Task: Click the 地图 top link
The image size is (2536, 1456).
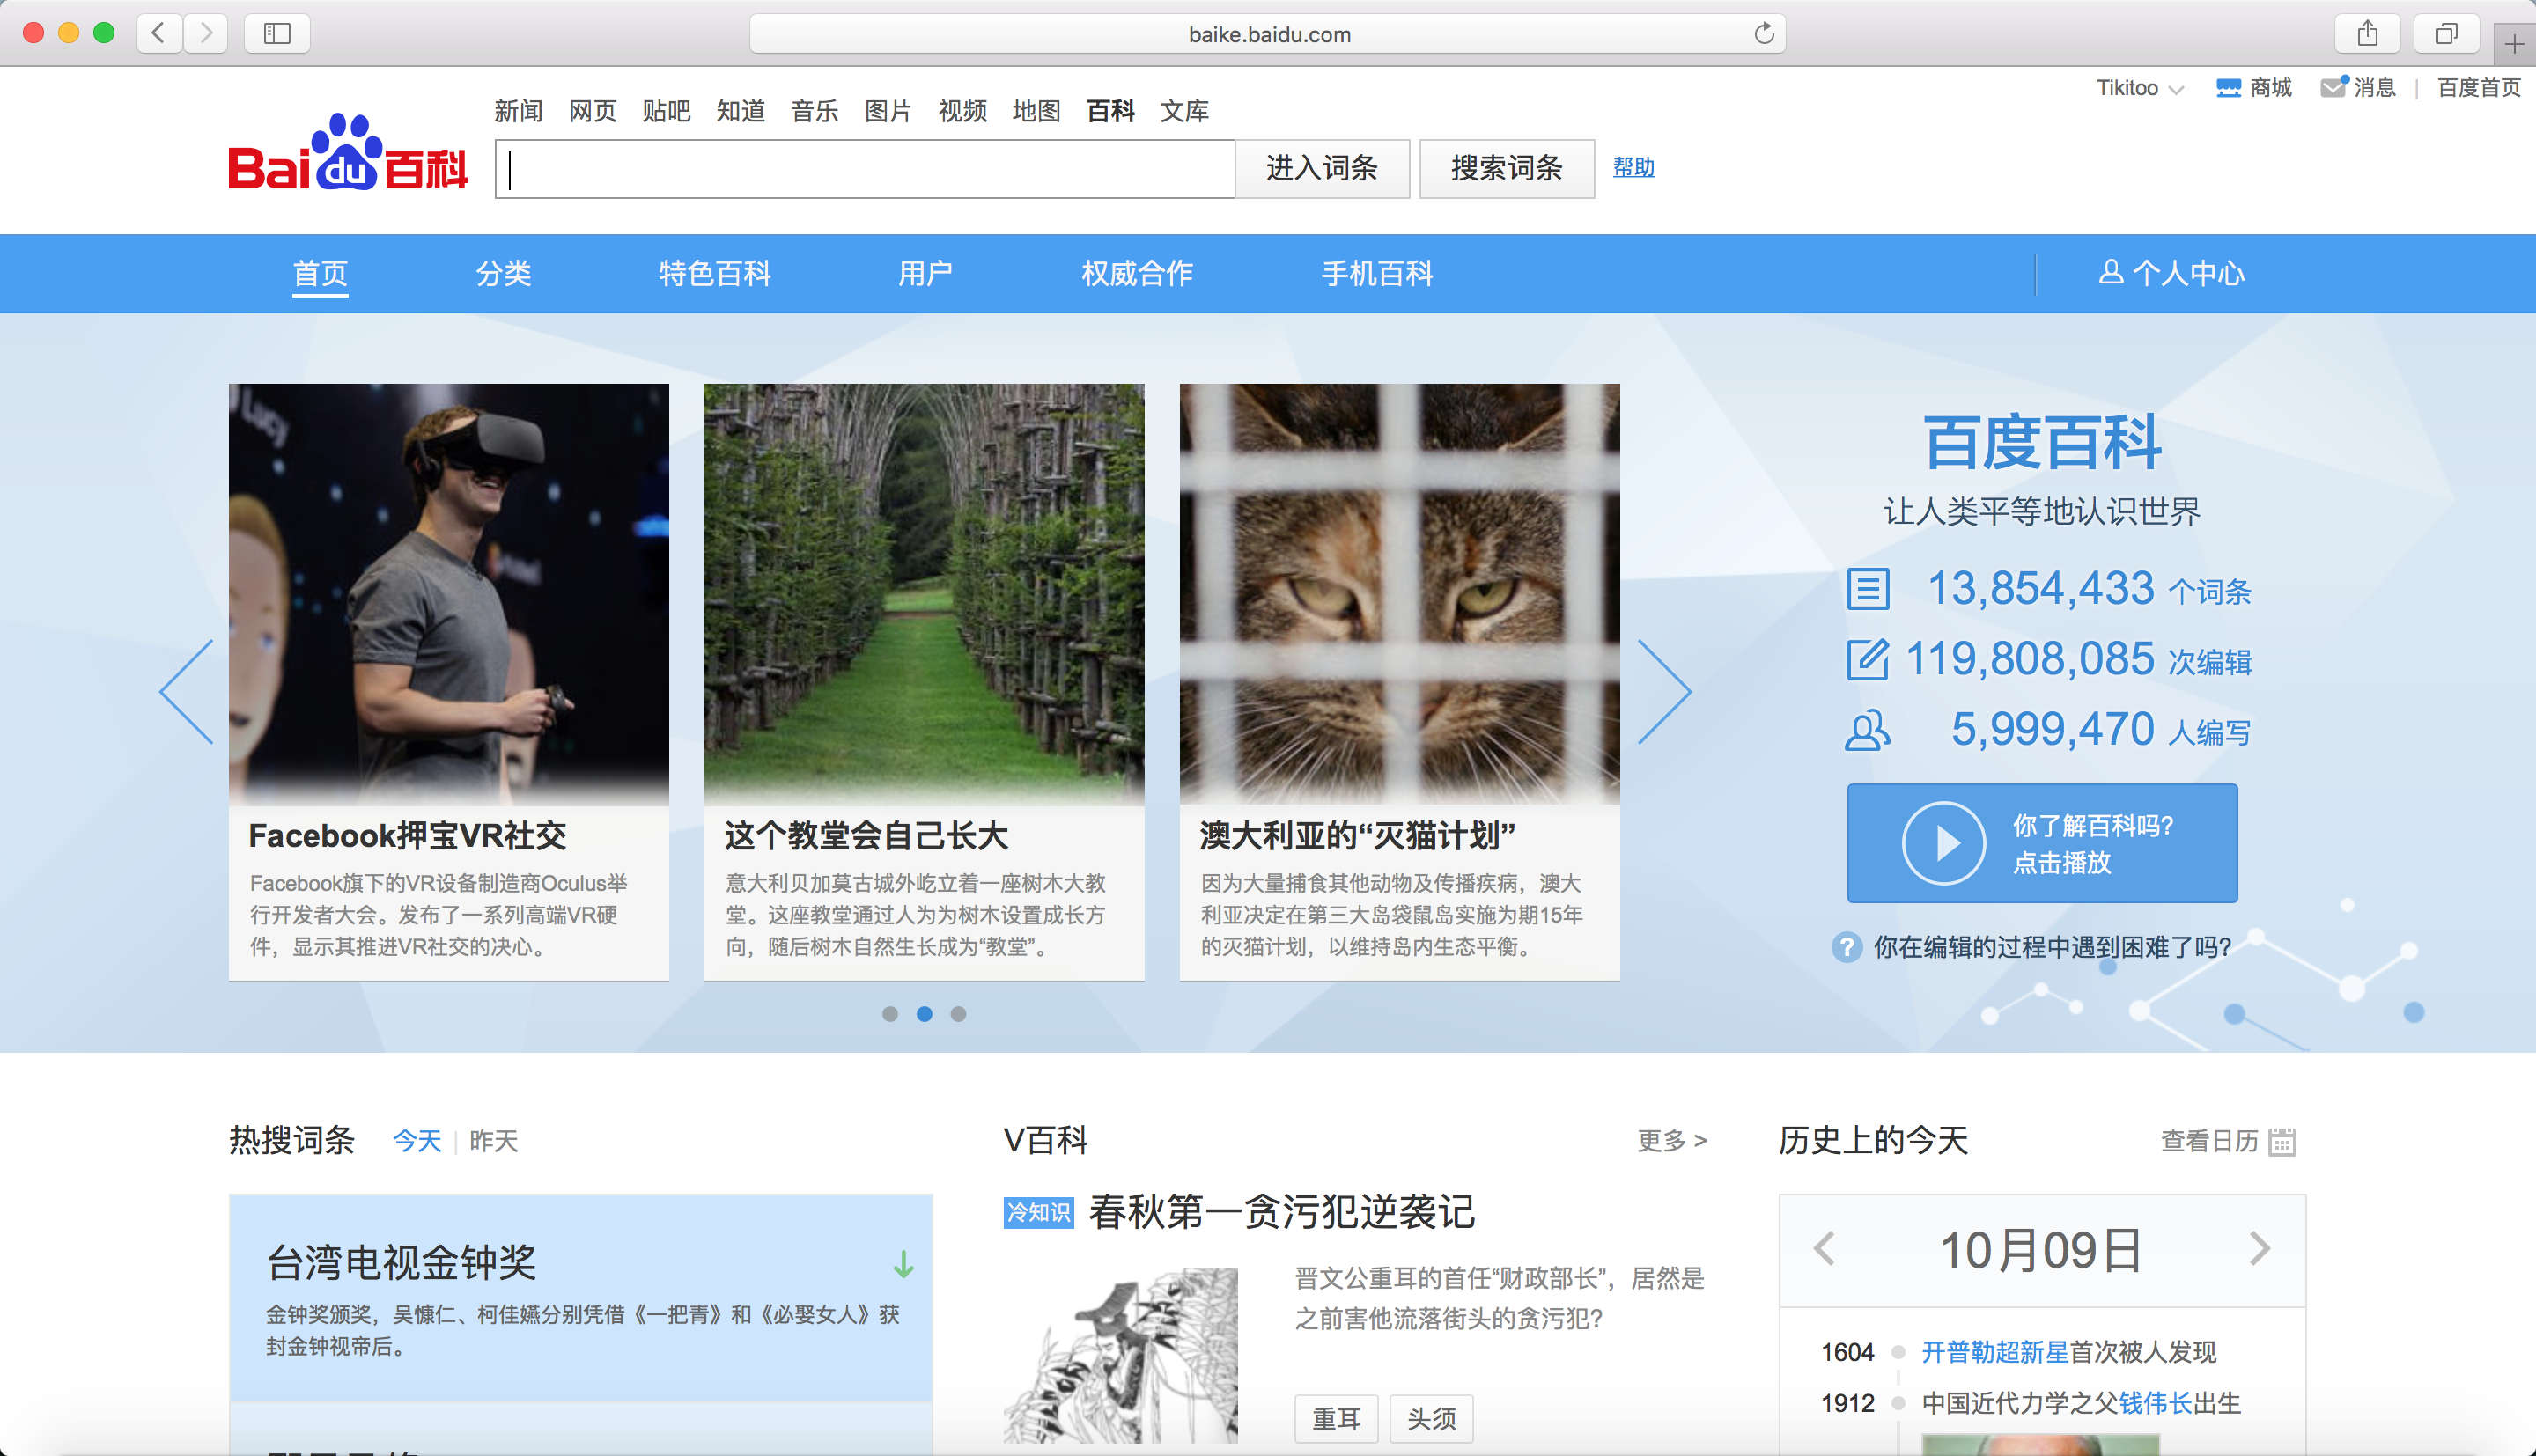Action: point(1036,111)
